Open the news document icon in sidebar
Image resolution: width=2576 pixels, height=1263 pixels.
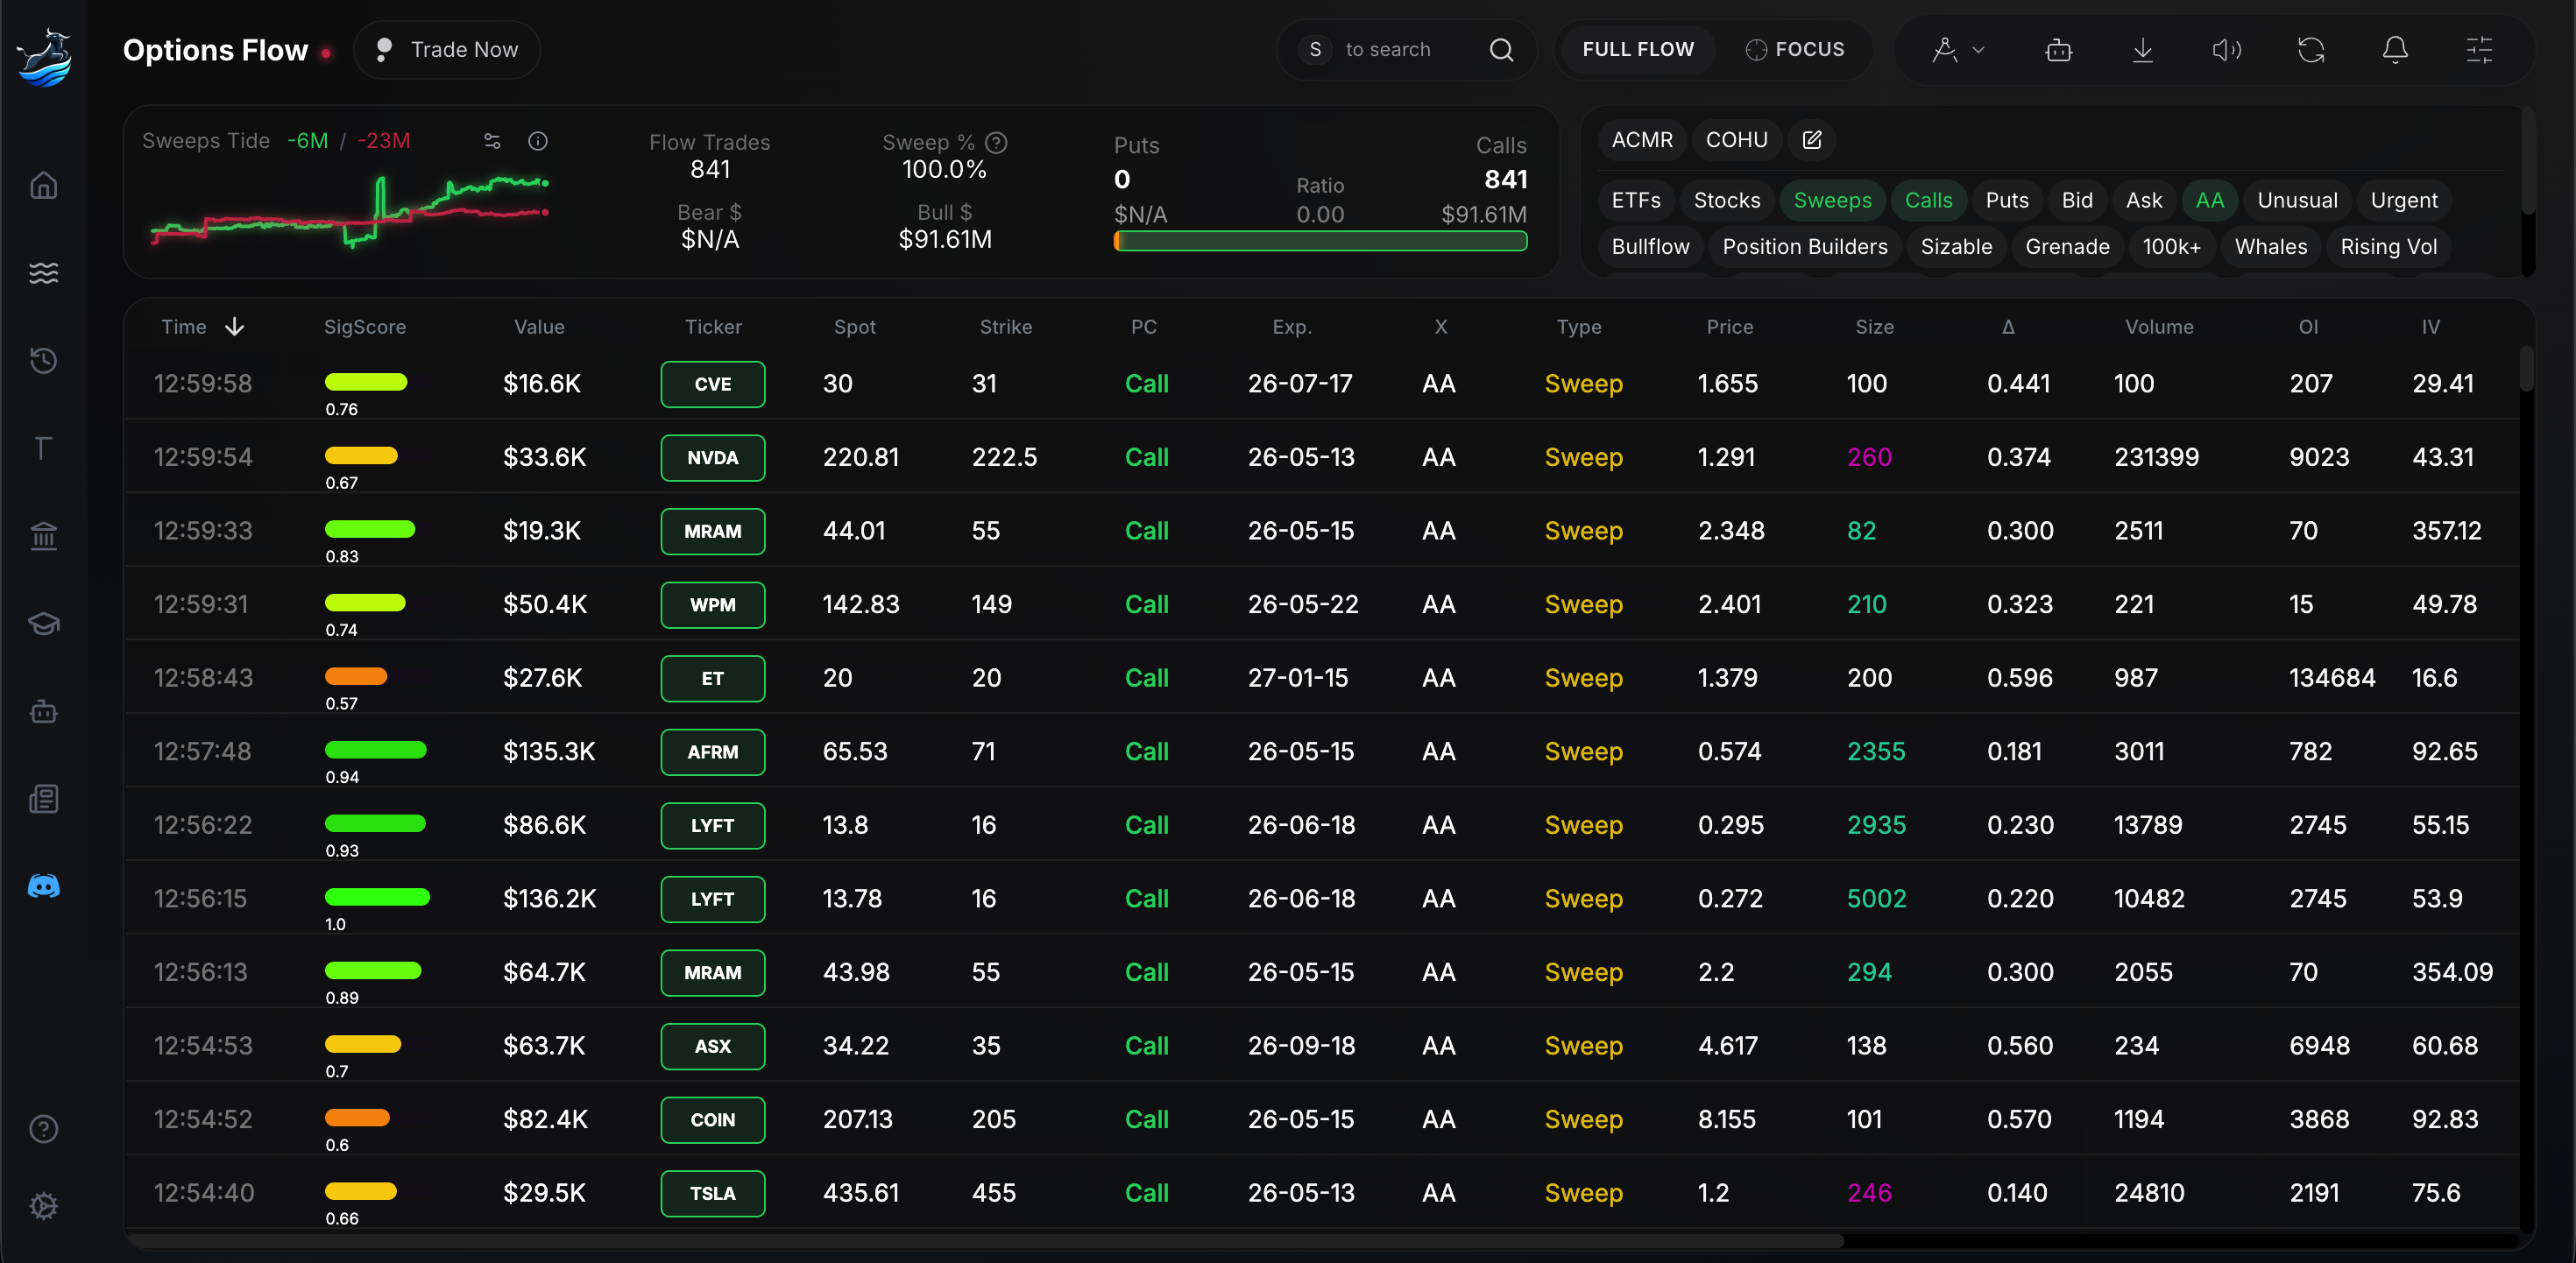[x=43, y=799]
